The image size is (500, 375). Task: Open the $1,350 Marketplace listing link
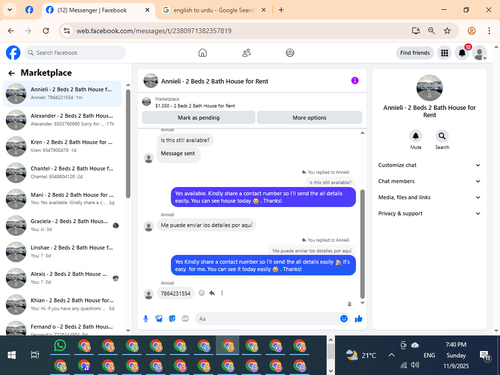click(195, 106)
